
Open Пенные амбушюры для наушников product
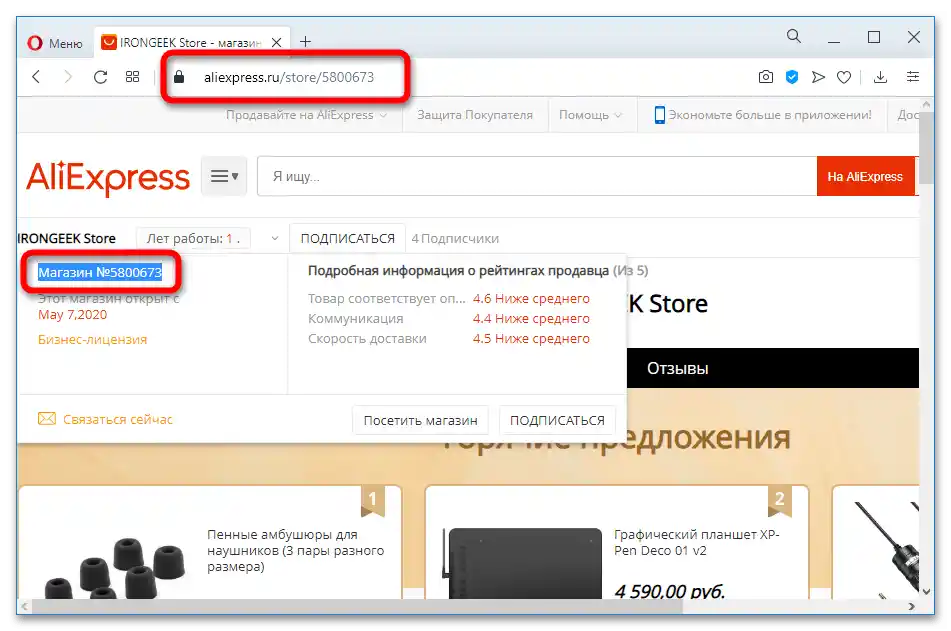click(x=295, y=550)
